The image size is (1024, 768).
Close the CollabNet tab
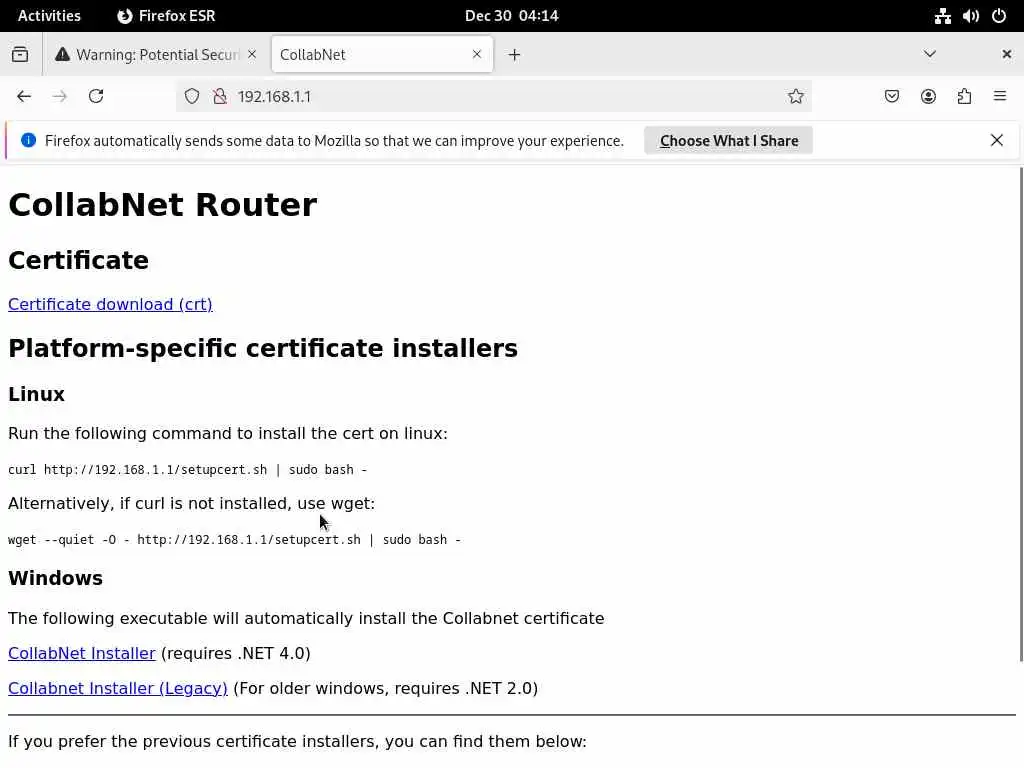477,54
